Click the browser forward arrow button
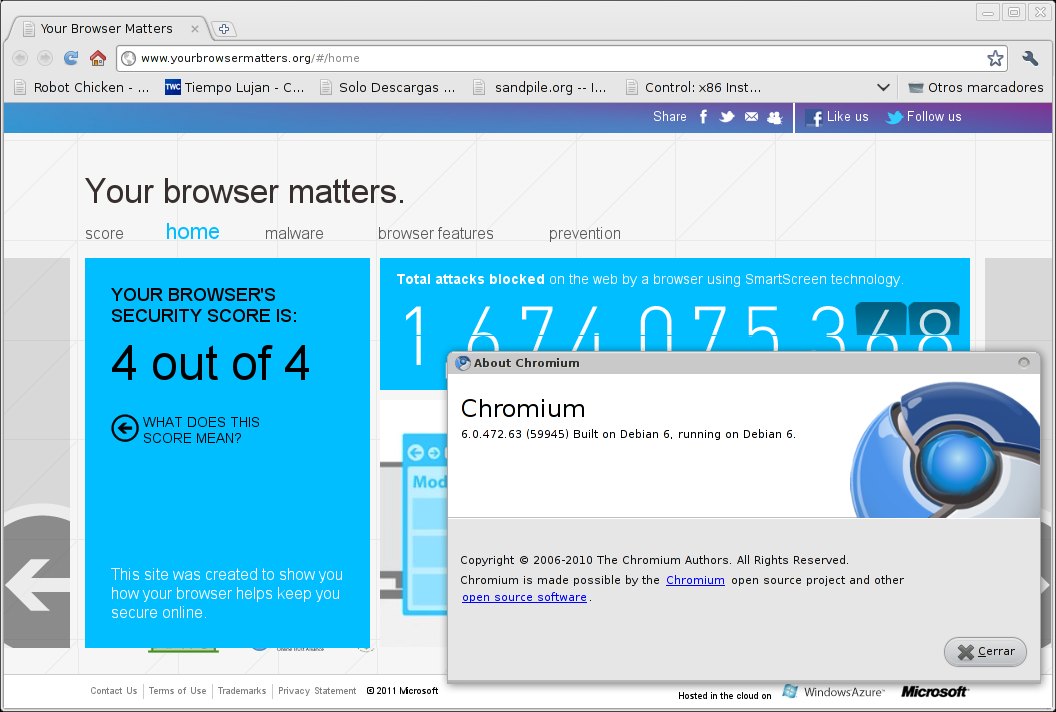The image size is (1056, 712). pos(44,59)
